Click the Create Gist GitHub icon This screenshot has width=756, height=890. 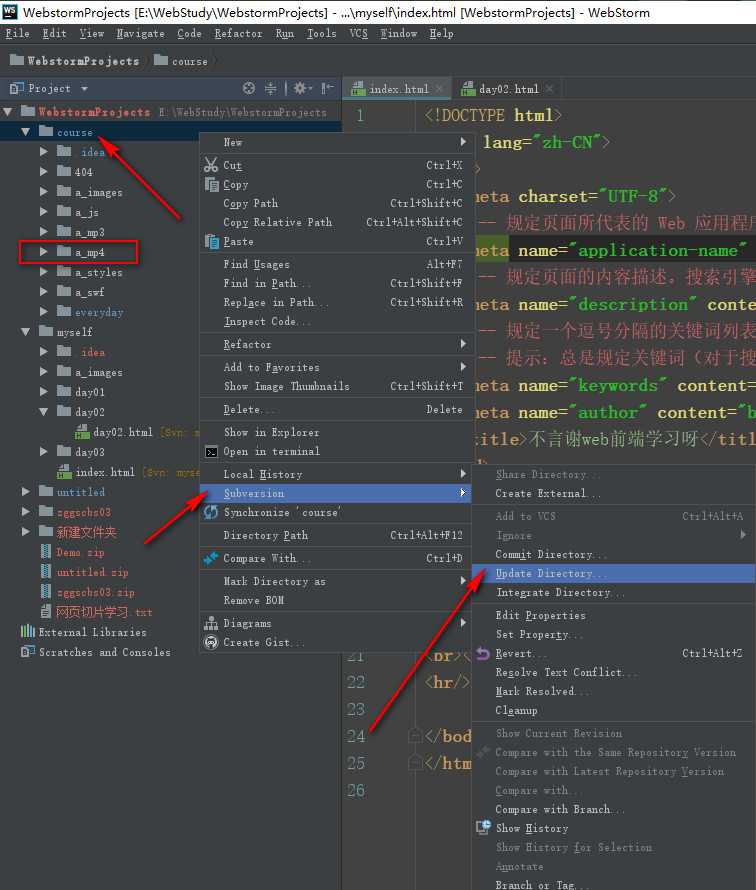click(x=211, y=643)
